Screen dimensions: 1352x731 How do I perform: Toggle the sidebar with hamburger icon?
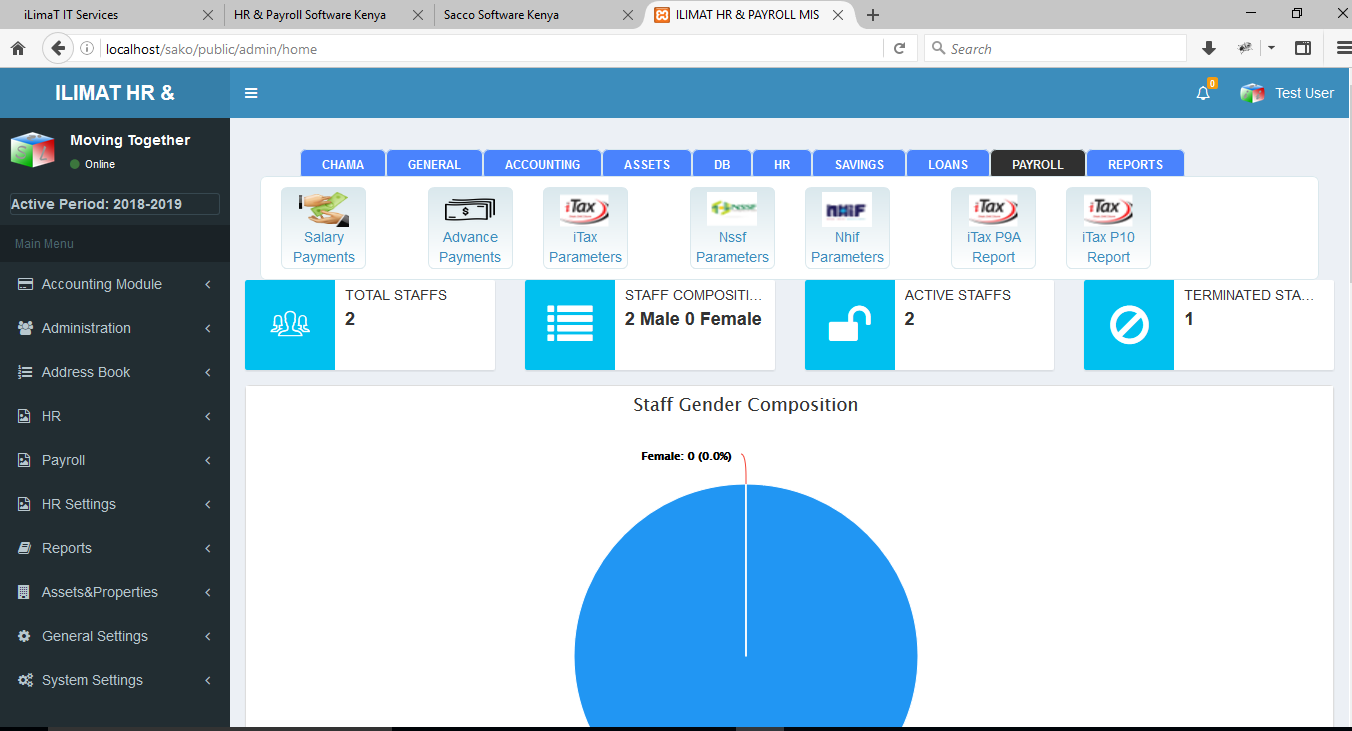click(x=251, y=93)
